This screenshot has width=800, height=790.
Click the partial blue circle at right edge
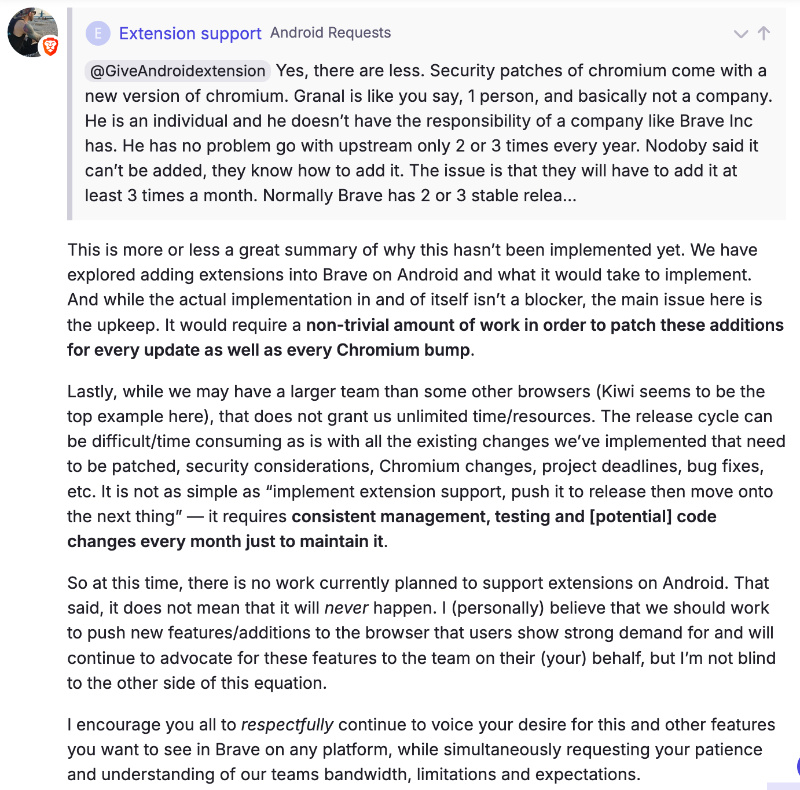(797, 766)
